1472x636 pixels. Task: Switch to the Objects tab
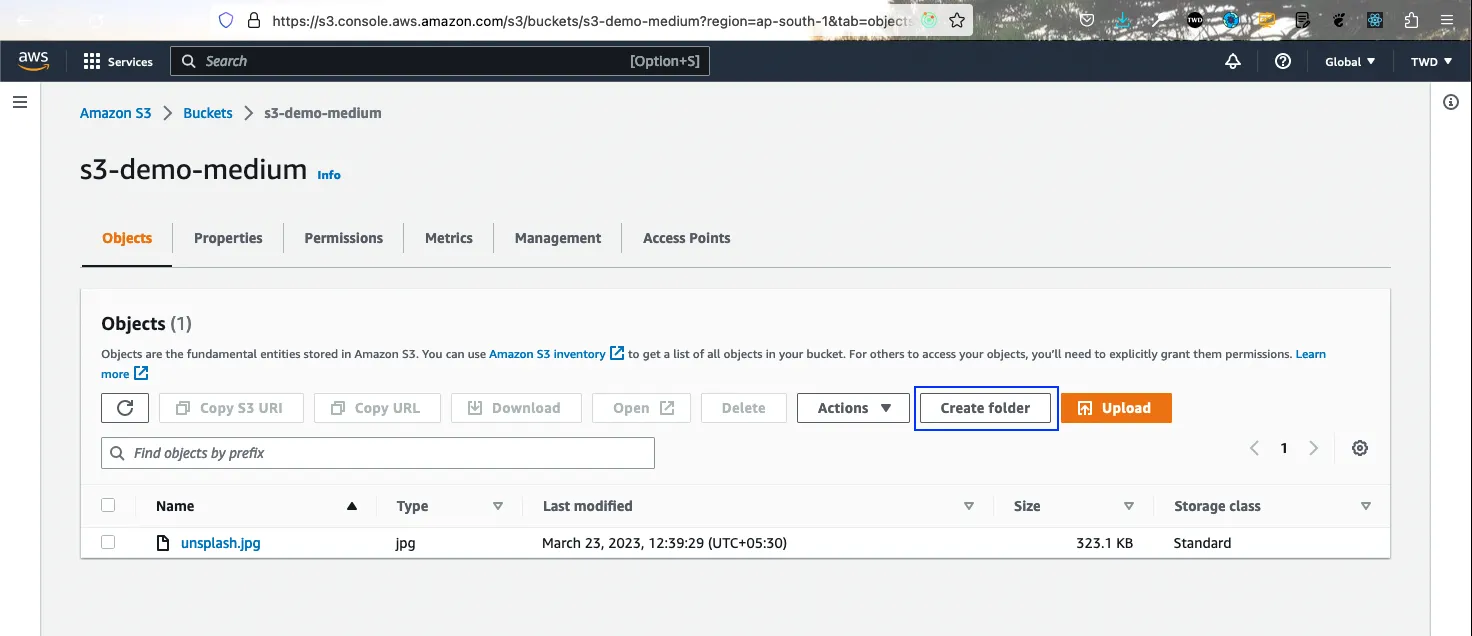click(x=127, y=238)
